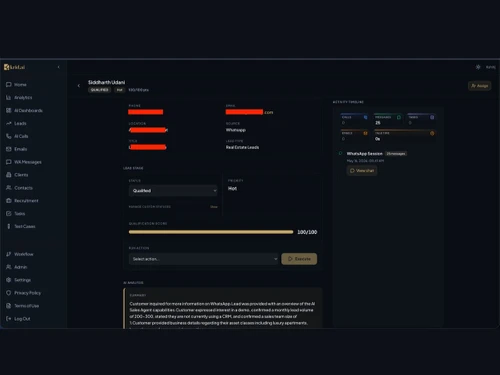
Task: Open Clients via its building icon
Action: [x=9, y=175]
